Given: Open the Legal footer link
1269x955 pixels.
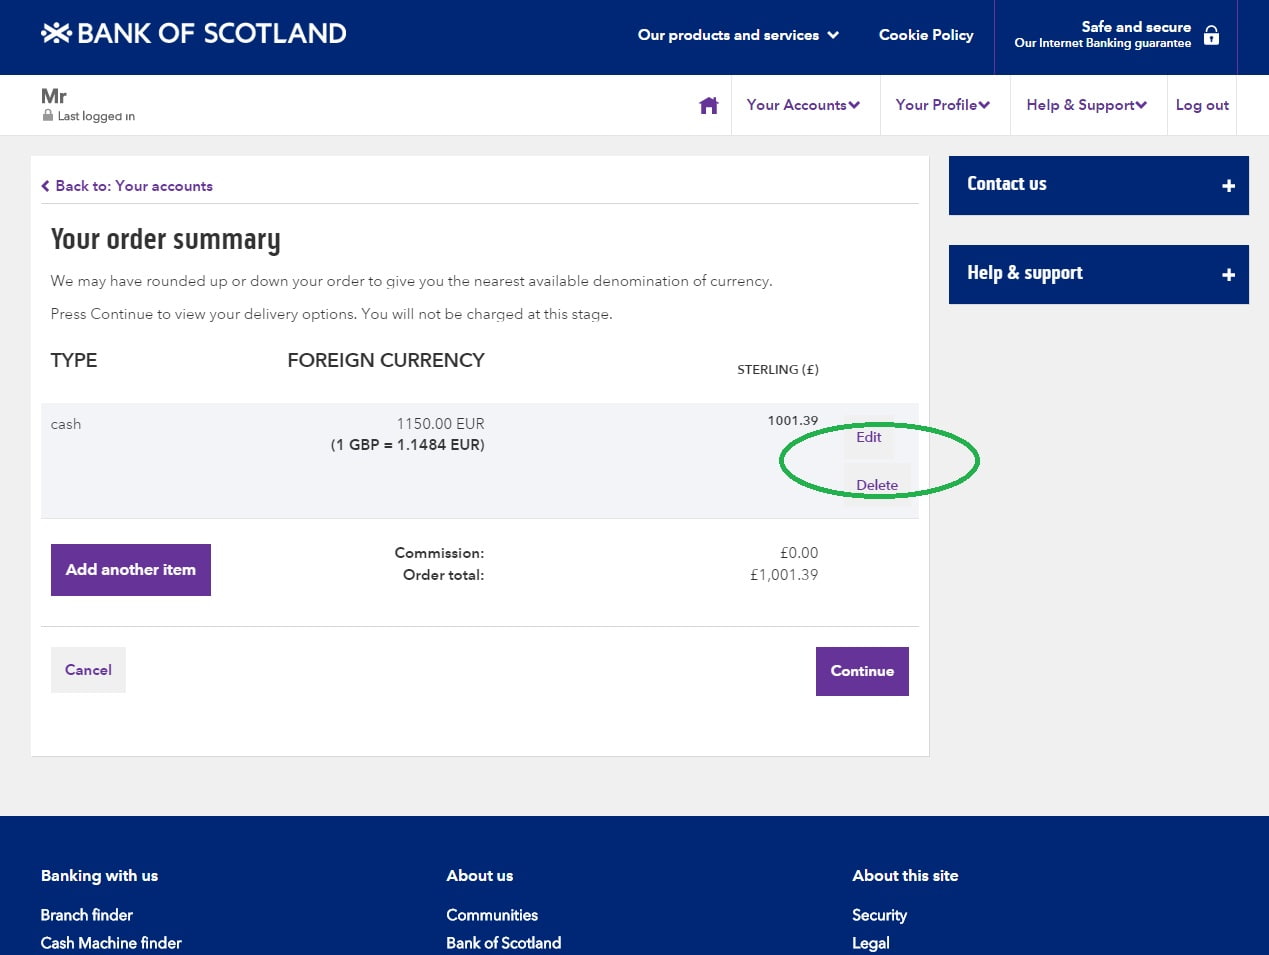Looking at the screenshot, I should 871,943.
